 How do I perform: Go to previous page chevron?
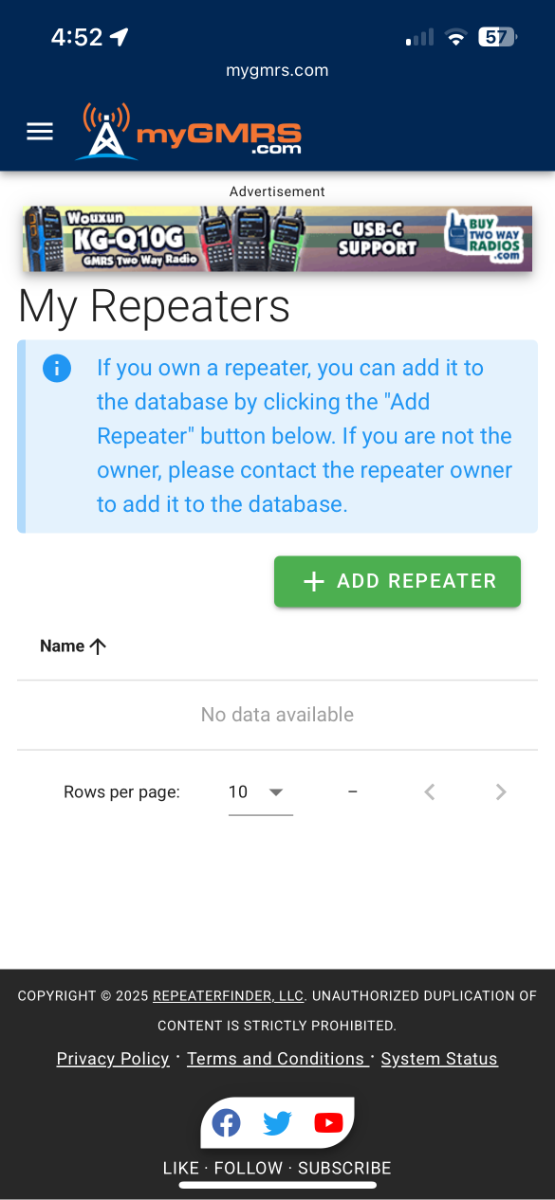(x=429, y=792)
